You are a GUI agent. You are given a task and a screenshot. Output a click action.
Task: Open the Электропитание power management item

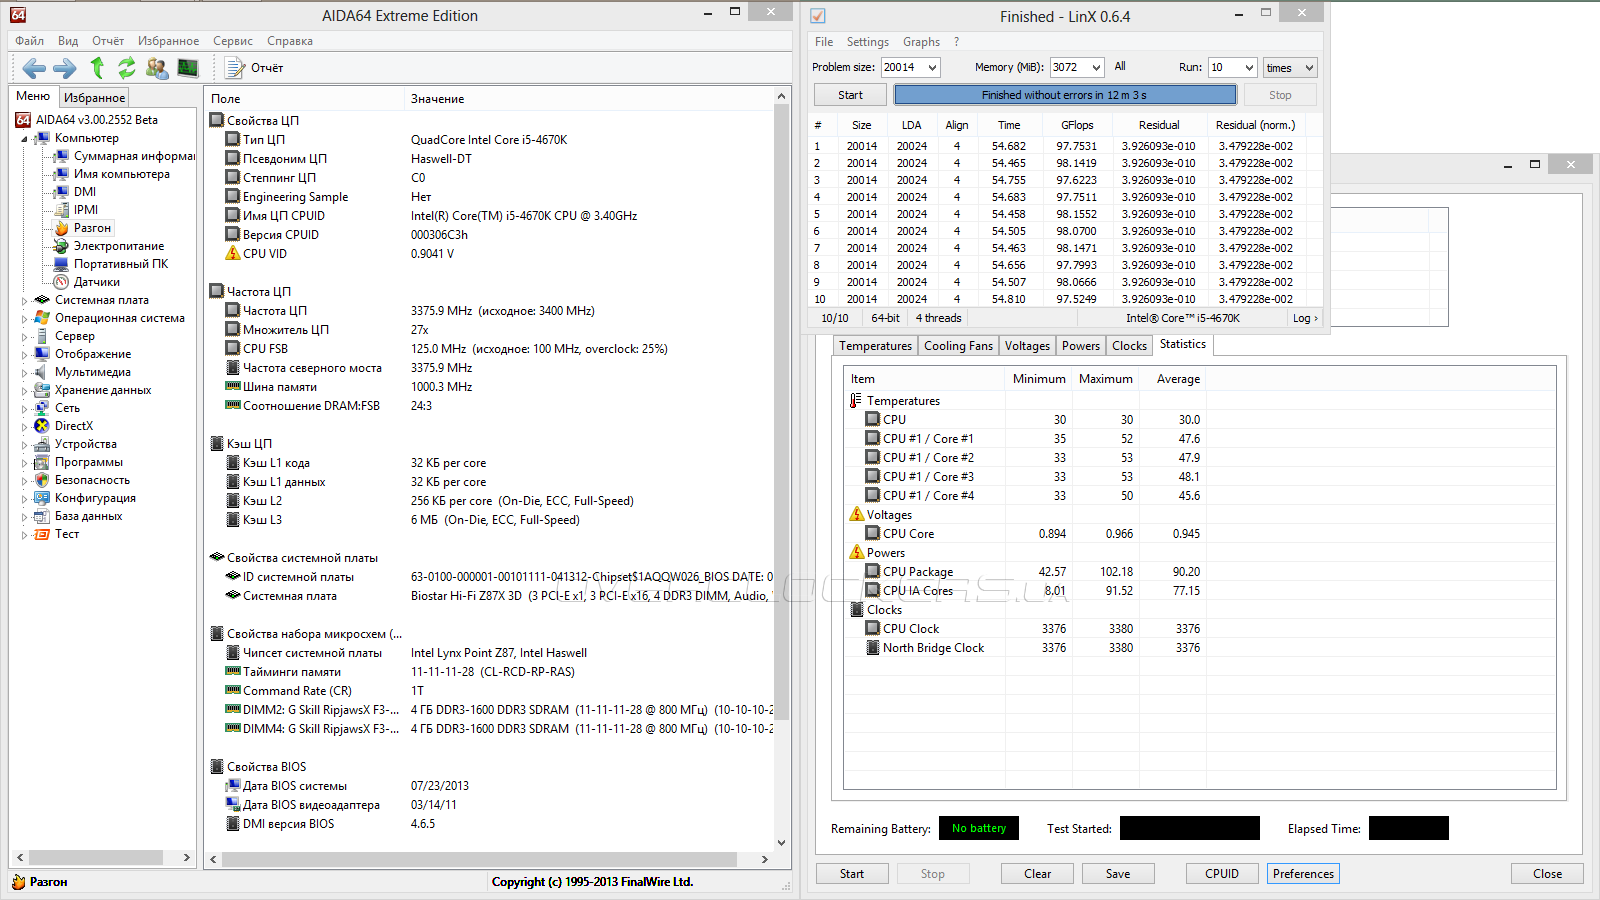pyautogui.click(x=118, y=246)
